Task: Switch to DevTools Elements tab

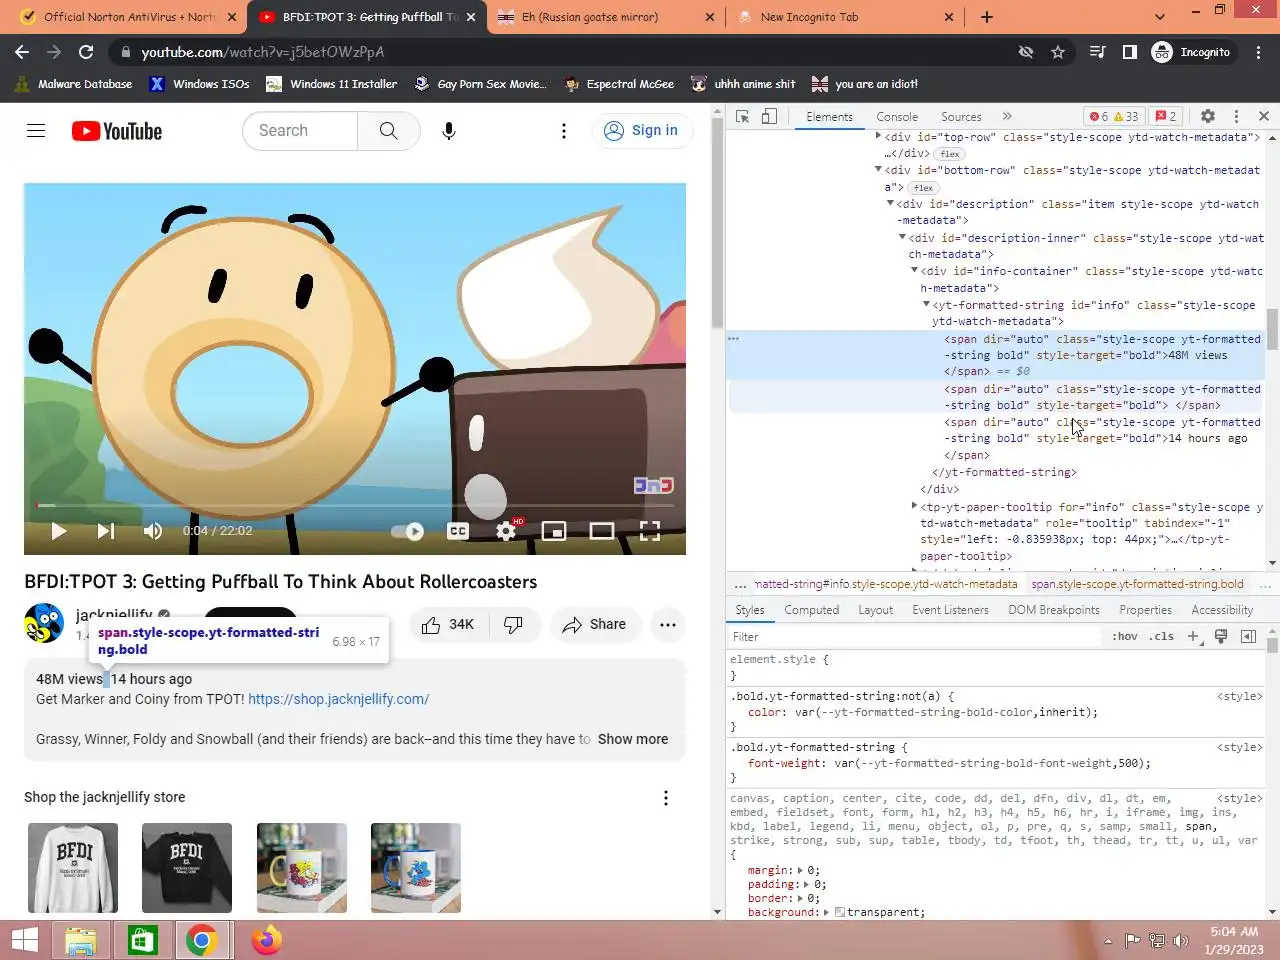Action: point(830,117)
